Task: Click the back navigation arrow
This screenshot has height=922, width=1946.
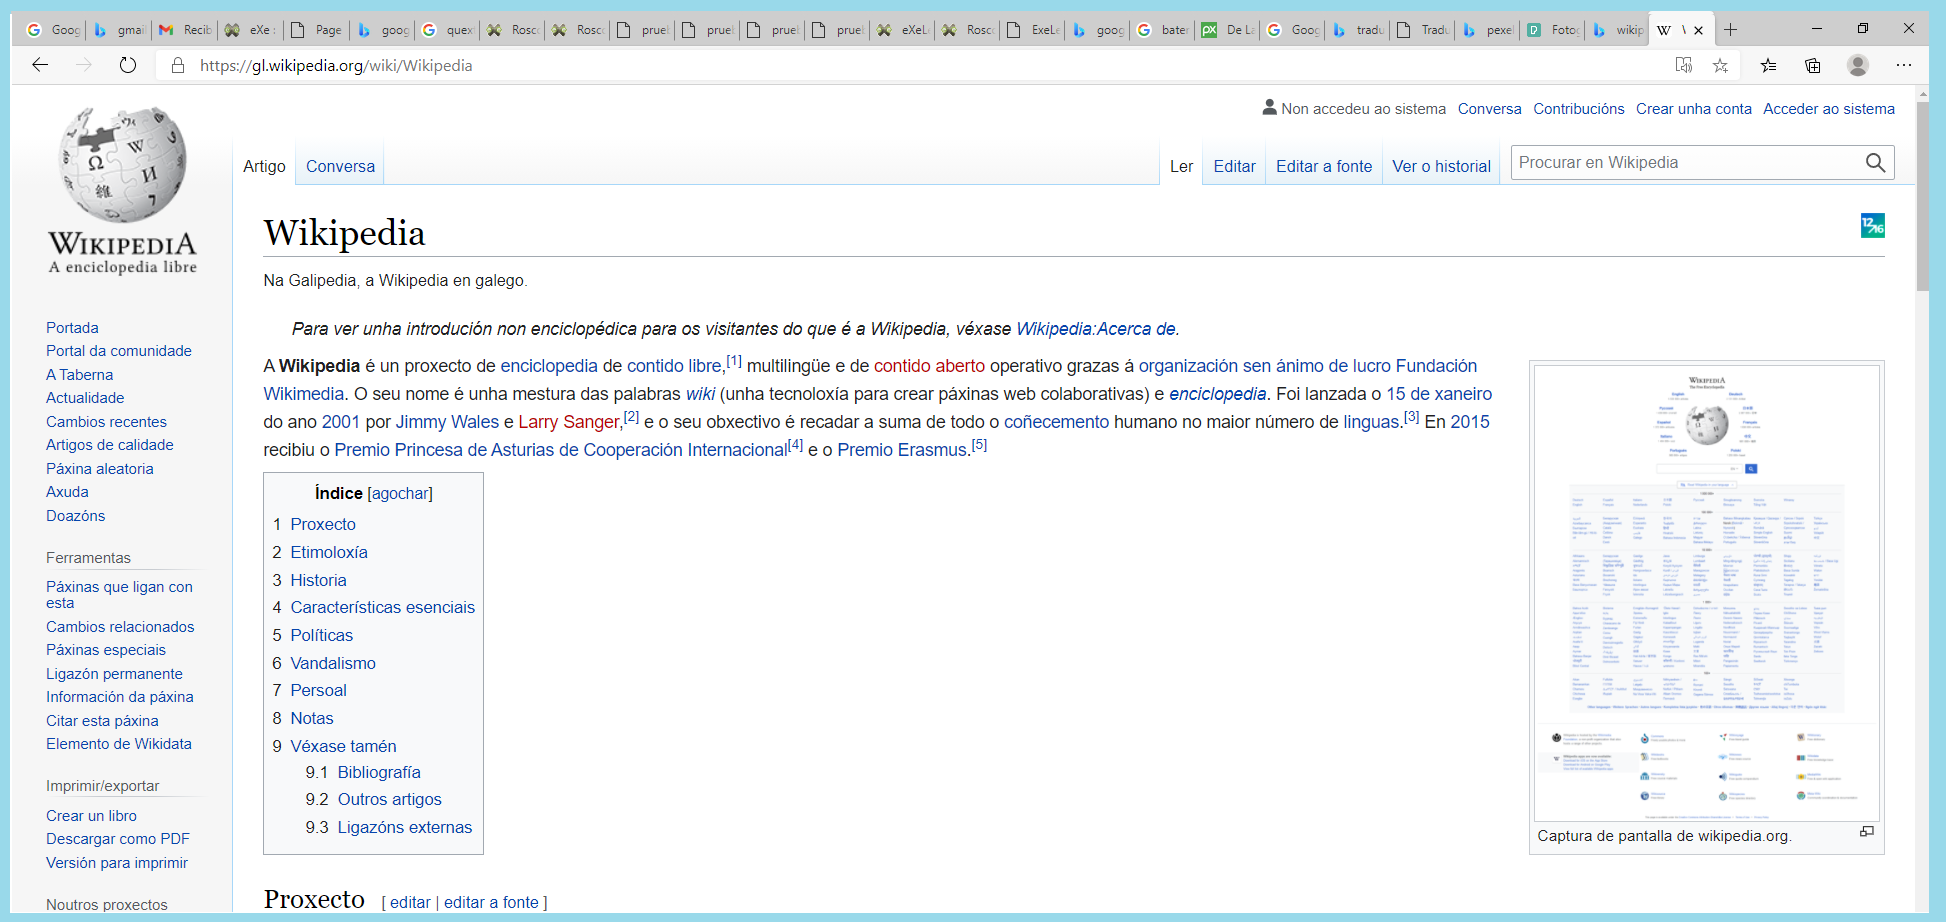Action: 40,65
